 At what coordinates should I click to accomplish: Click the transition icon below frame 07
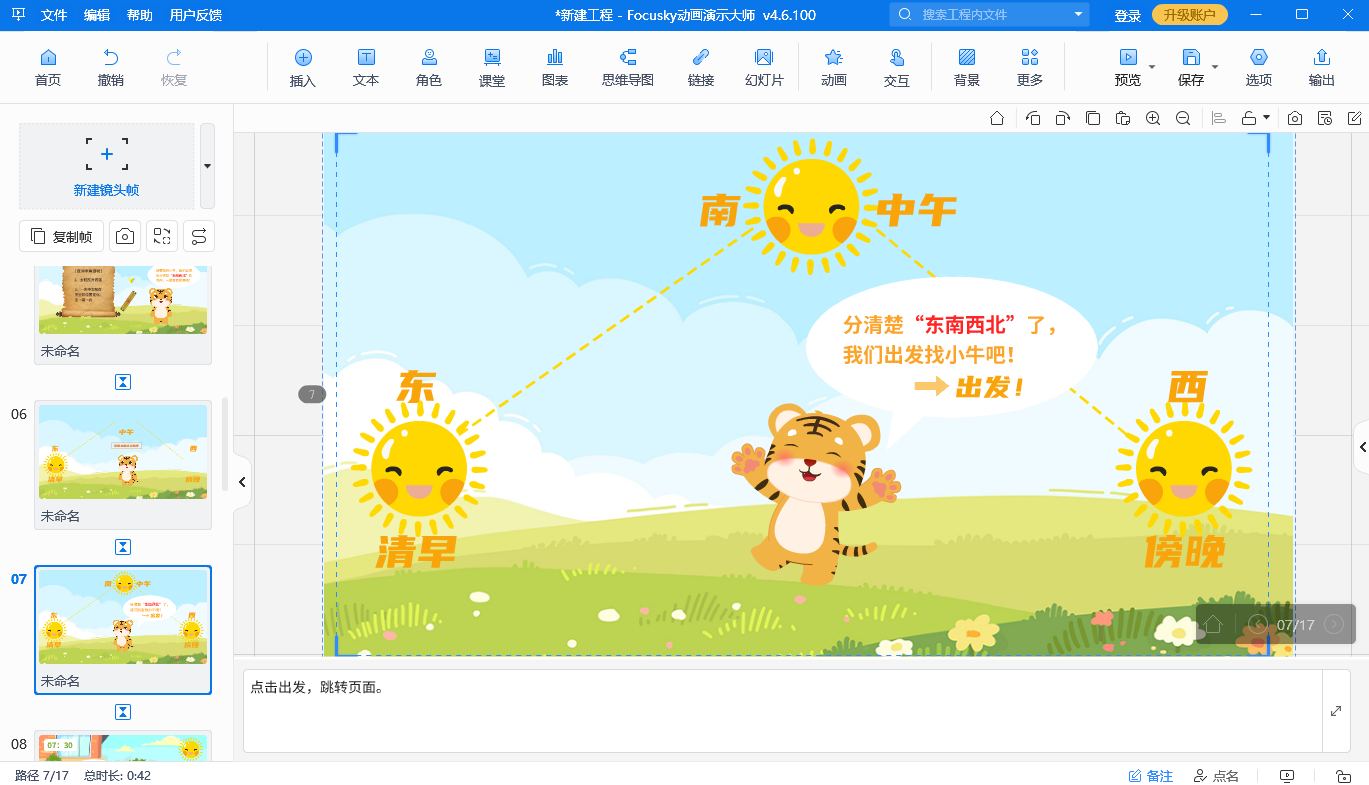[x=123, y=712]
